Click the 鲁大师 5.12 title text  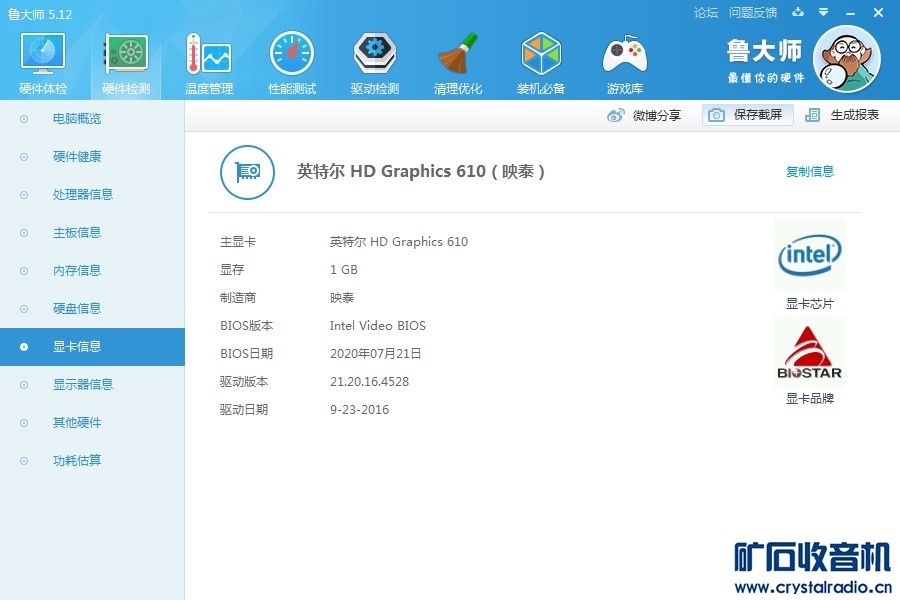point(40,14)
